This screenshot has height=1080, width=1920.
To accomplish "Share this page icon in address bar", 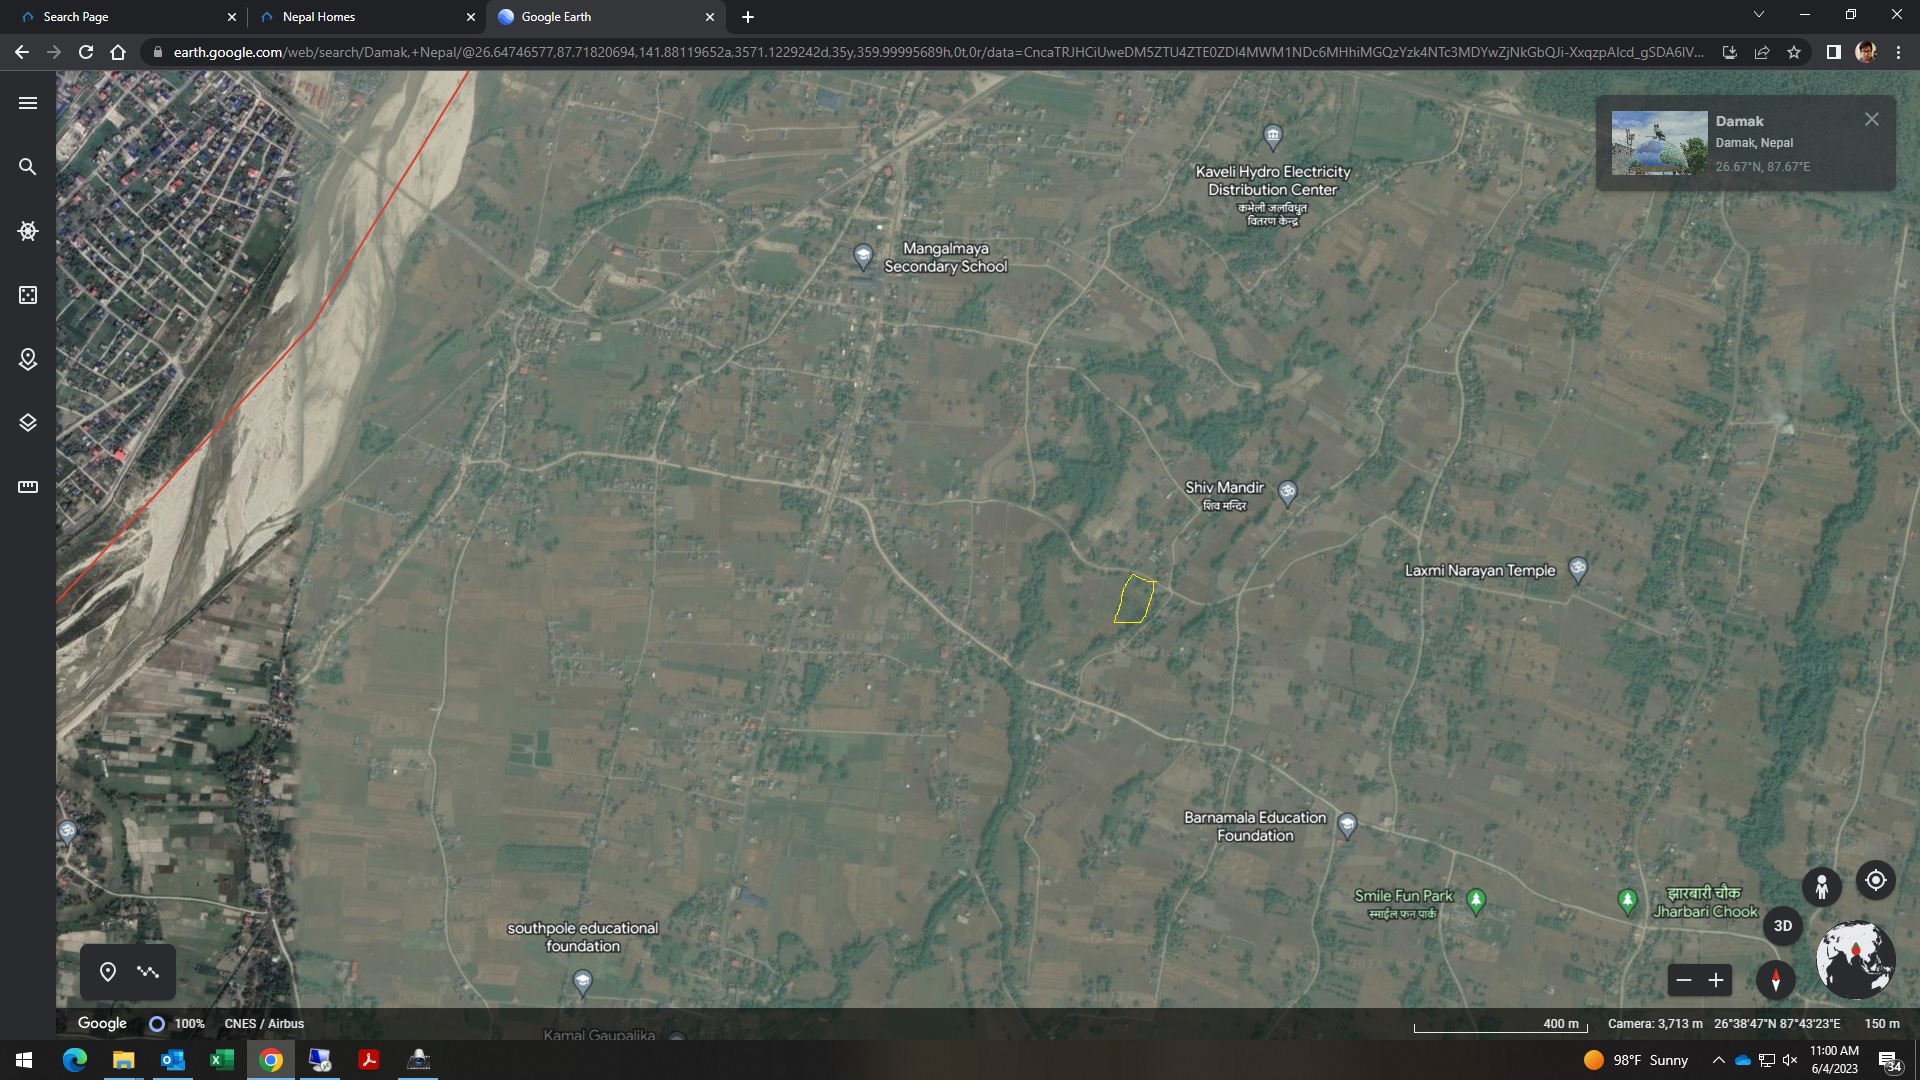I will [x=1762, y=52].
